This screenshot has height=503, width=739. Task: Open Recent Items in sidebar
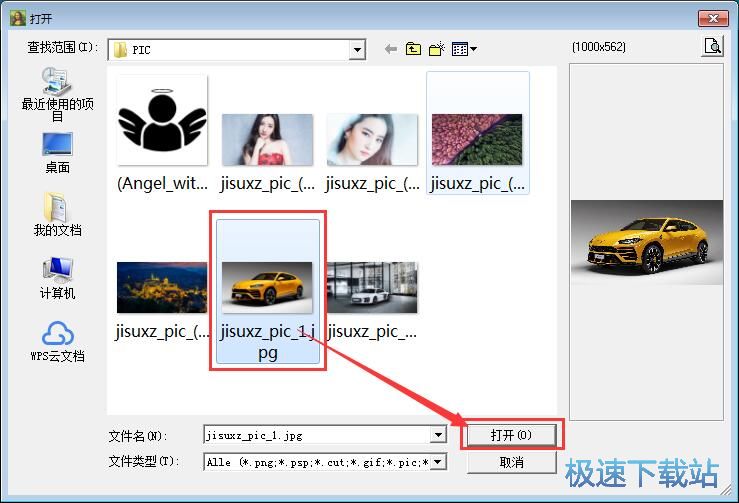(57, 92)
